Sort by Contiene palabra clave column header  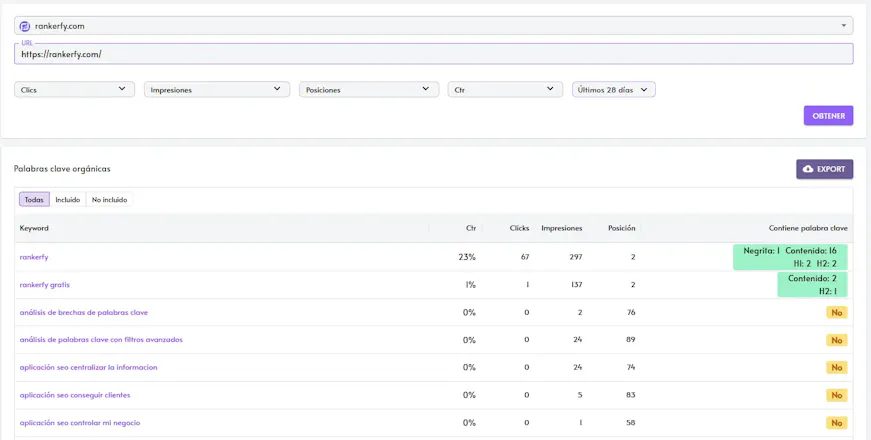(x=808, y=228)
